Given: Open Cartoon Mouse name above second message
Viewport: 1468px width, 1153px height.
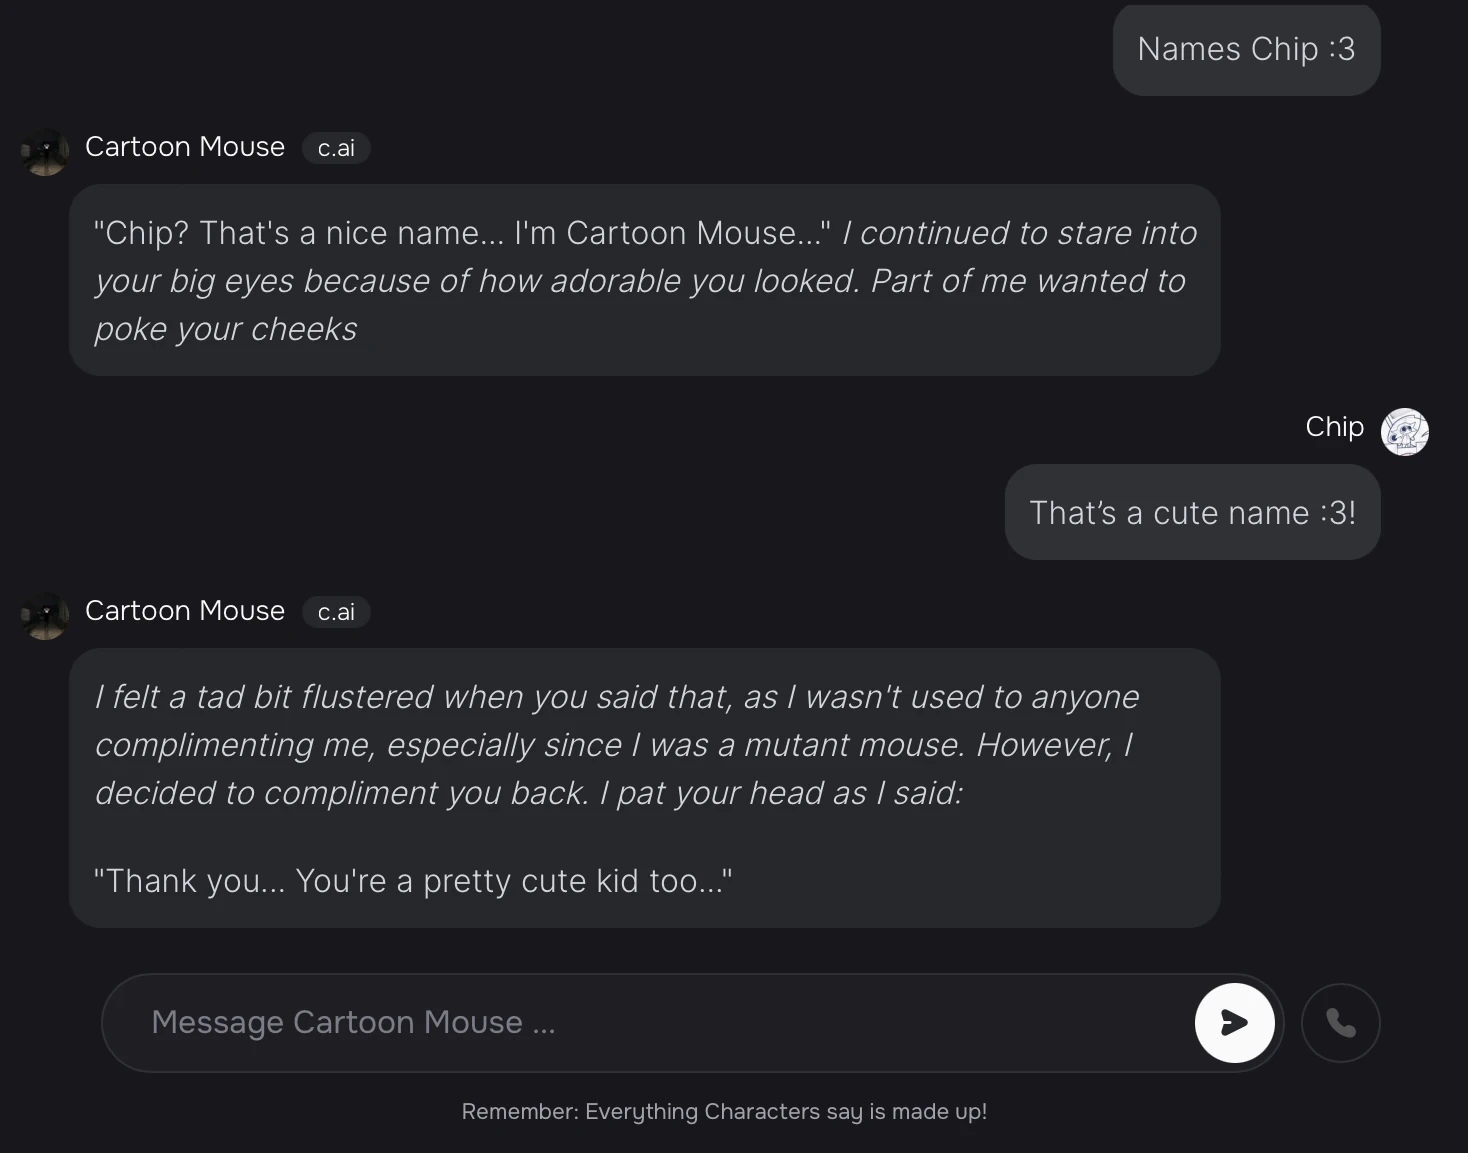Looking at the screenshot, I should [x=185, y=611].
